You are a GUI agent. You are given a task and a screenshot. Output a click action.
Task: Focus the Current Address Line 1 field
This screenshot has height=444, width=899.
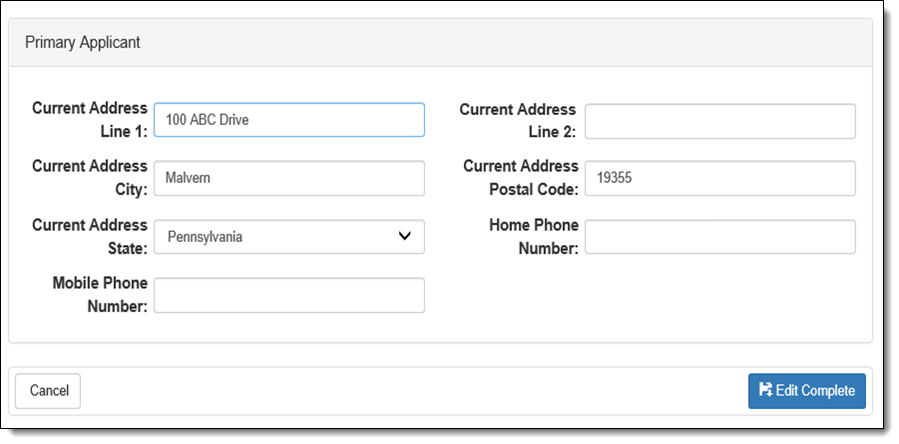(290, 120)
